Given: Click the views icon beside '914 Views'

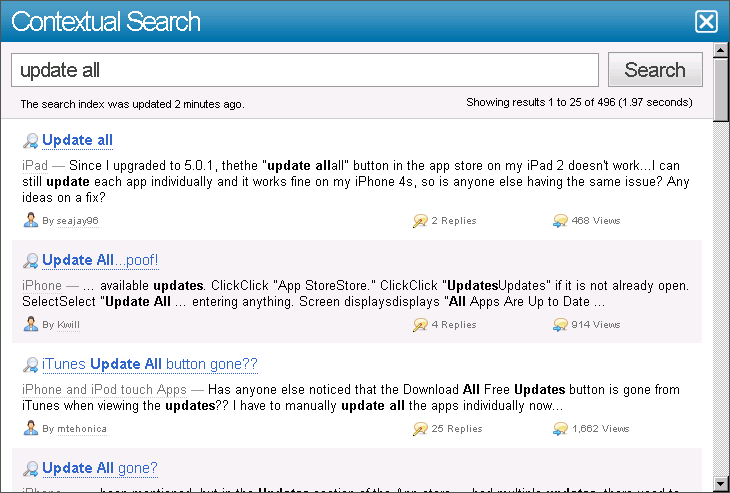Looking at the screenshot, I should coord(560,324).
